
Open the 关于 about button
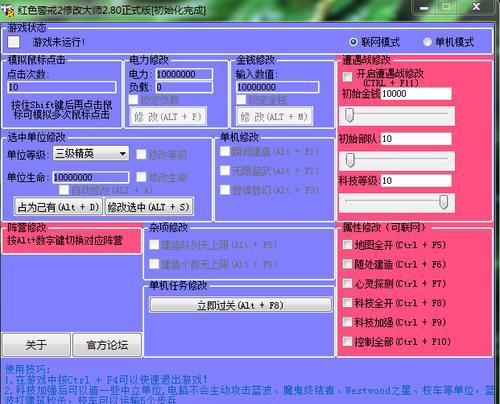[36, 345]
